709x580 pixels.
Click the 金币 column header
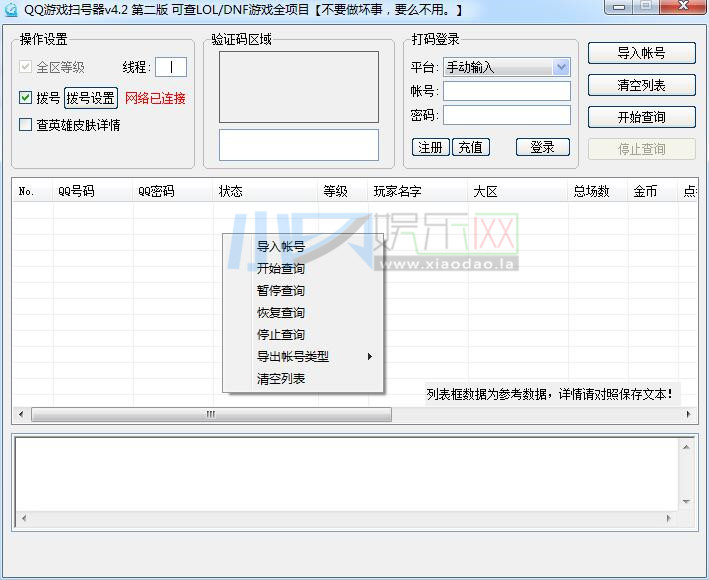click(653, 191)
